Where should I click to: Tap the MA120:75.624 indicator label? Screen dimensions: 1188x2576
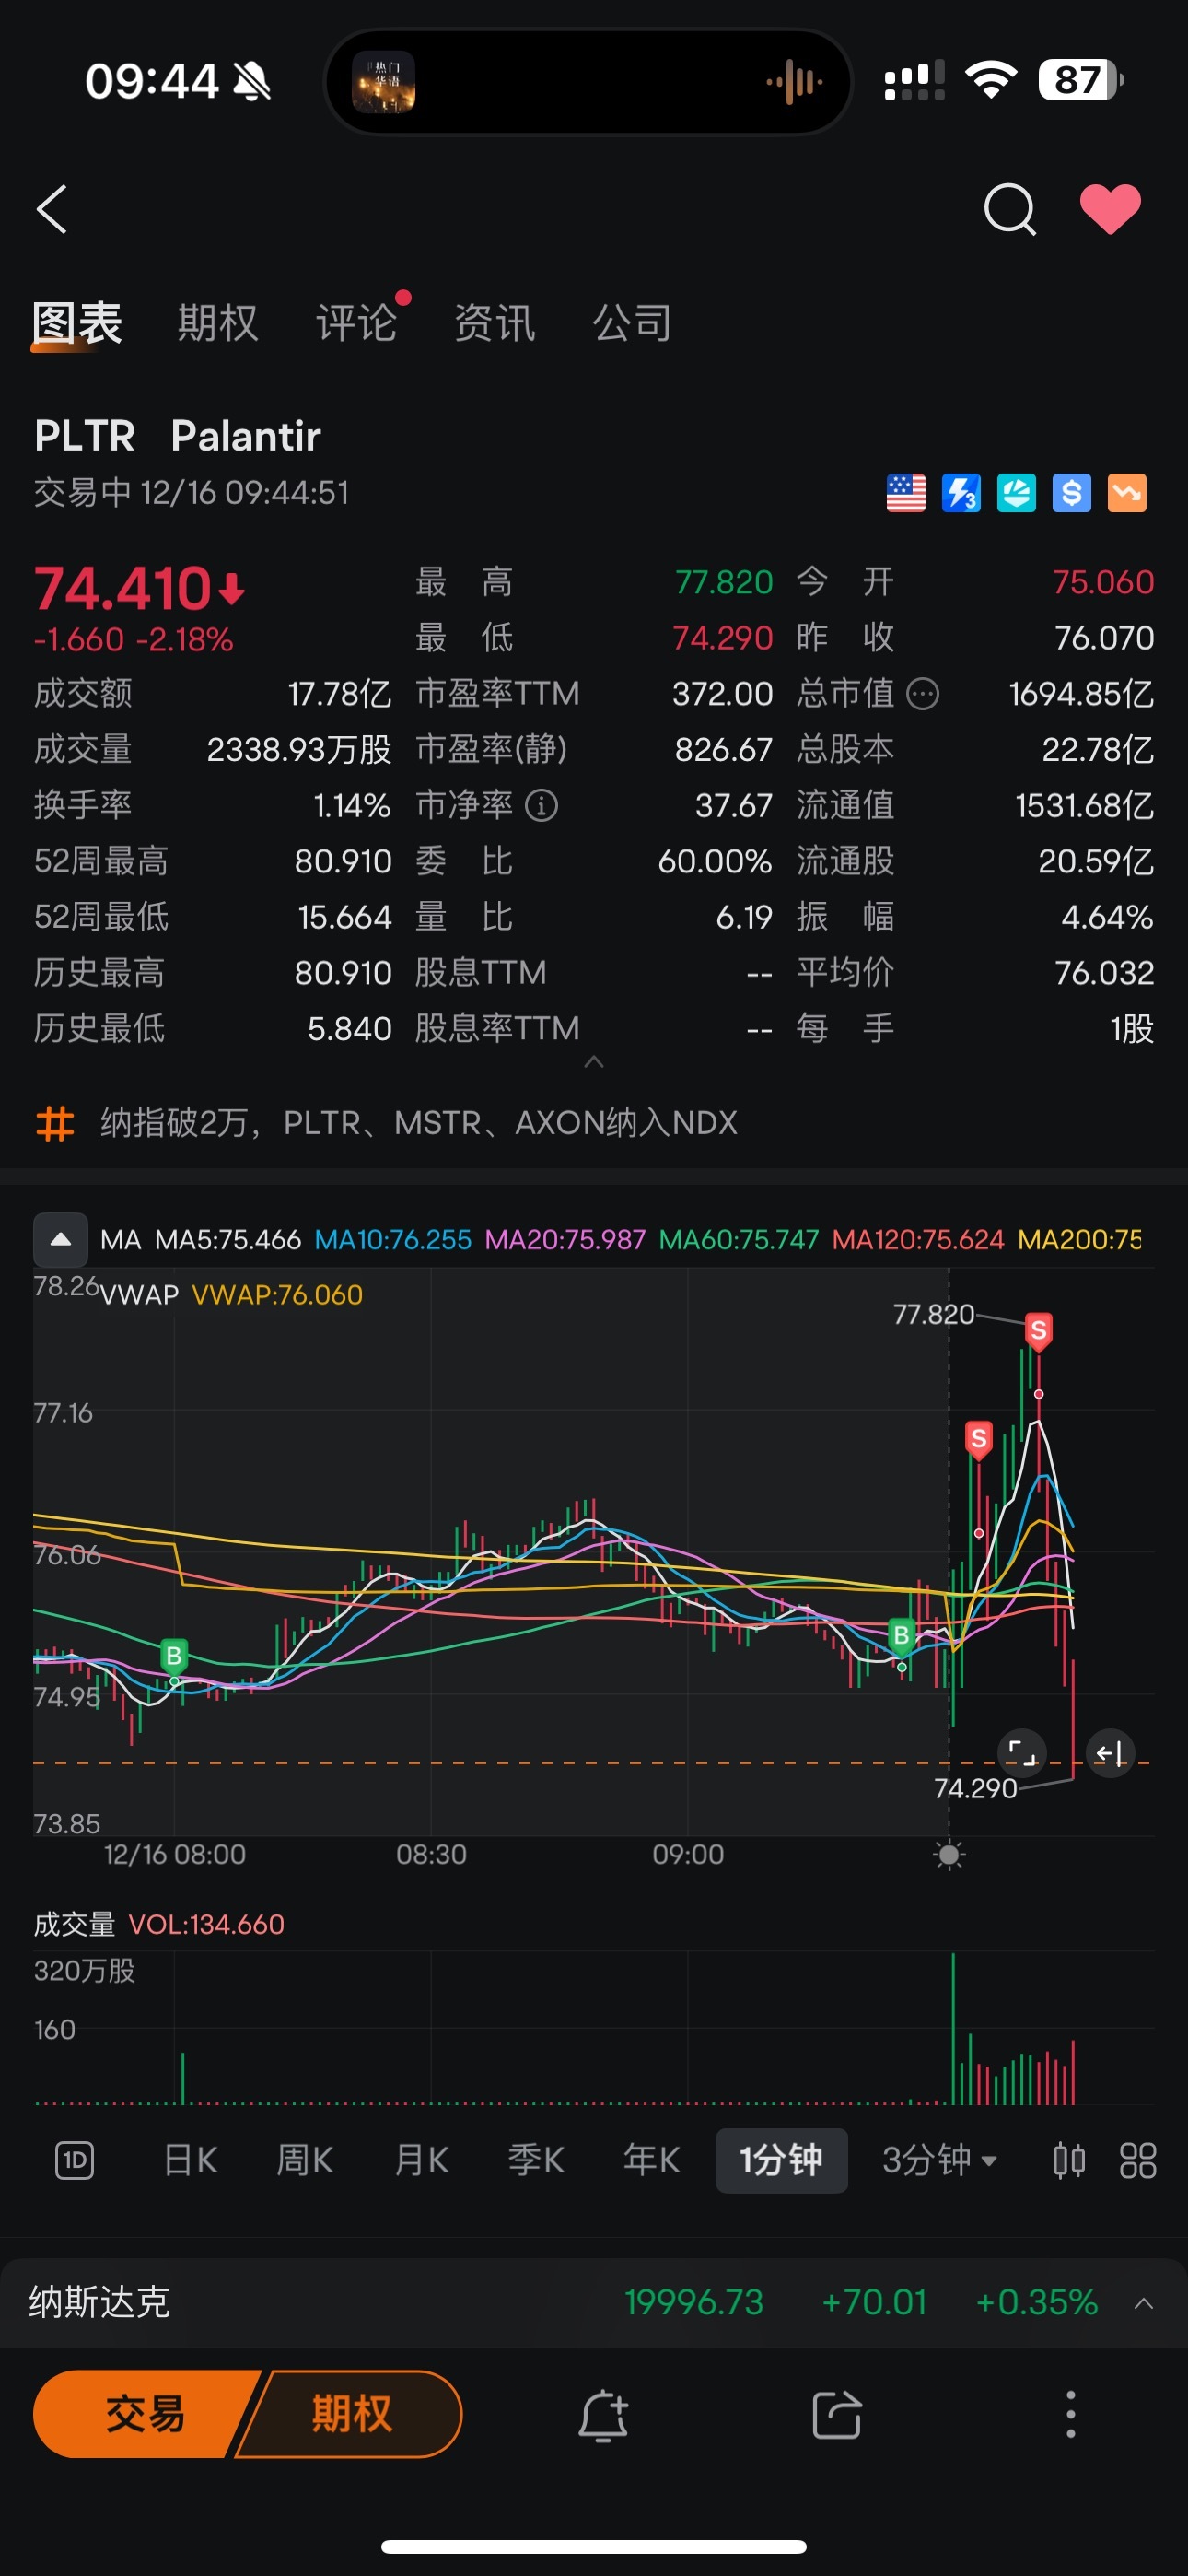point(918,1240)
